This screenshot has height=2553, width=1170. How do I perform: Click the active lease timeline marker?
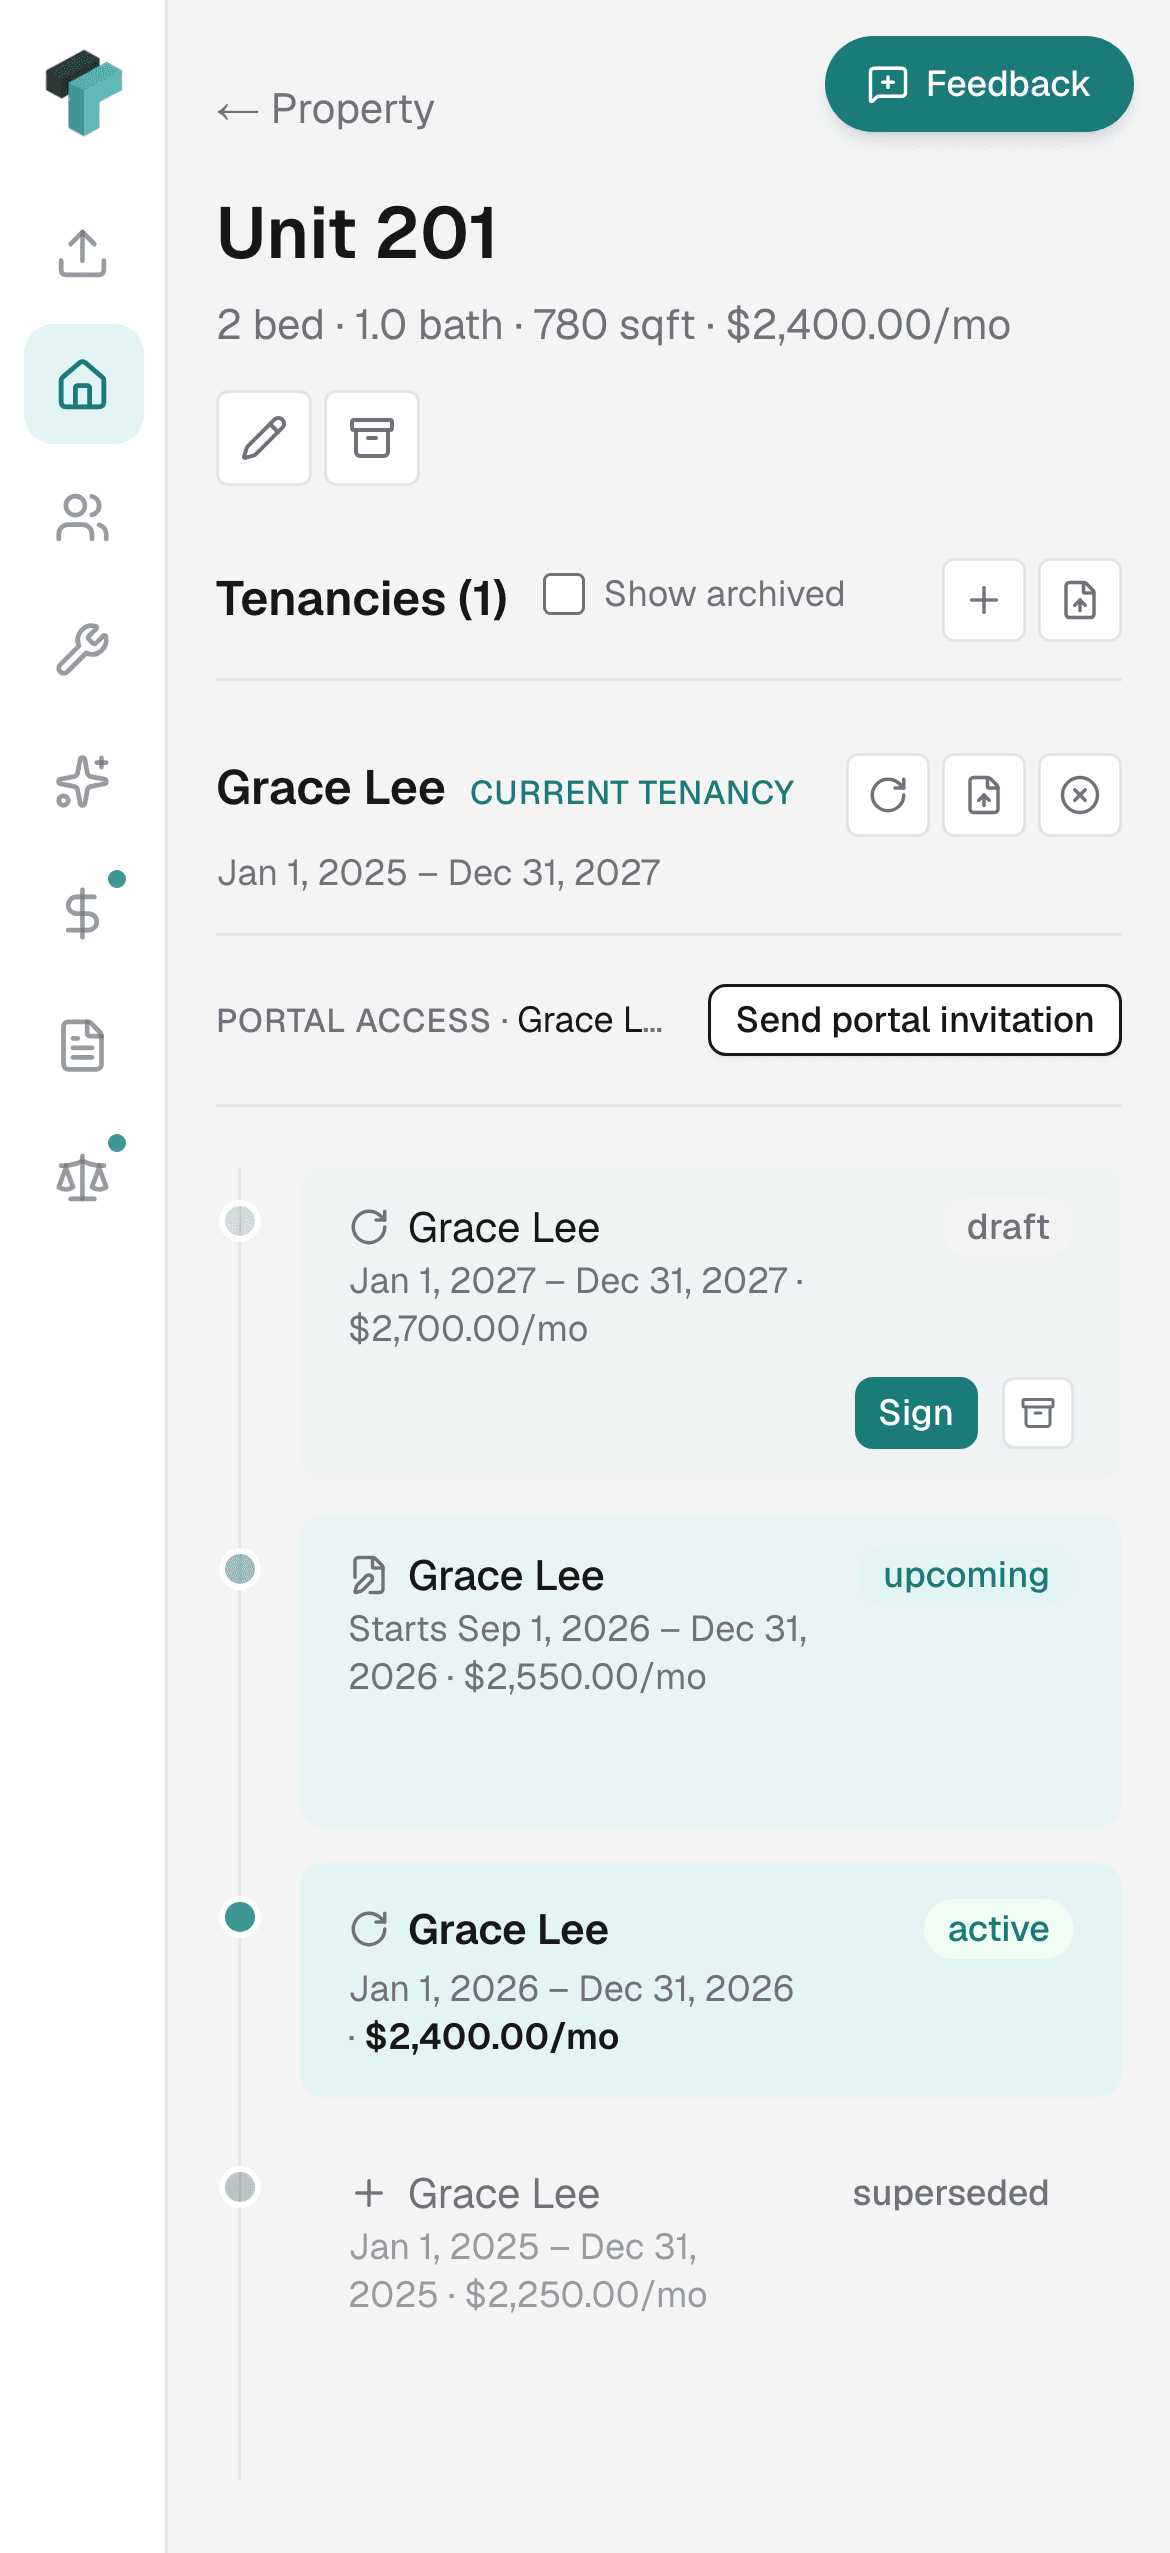[x=240, y=1917]
